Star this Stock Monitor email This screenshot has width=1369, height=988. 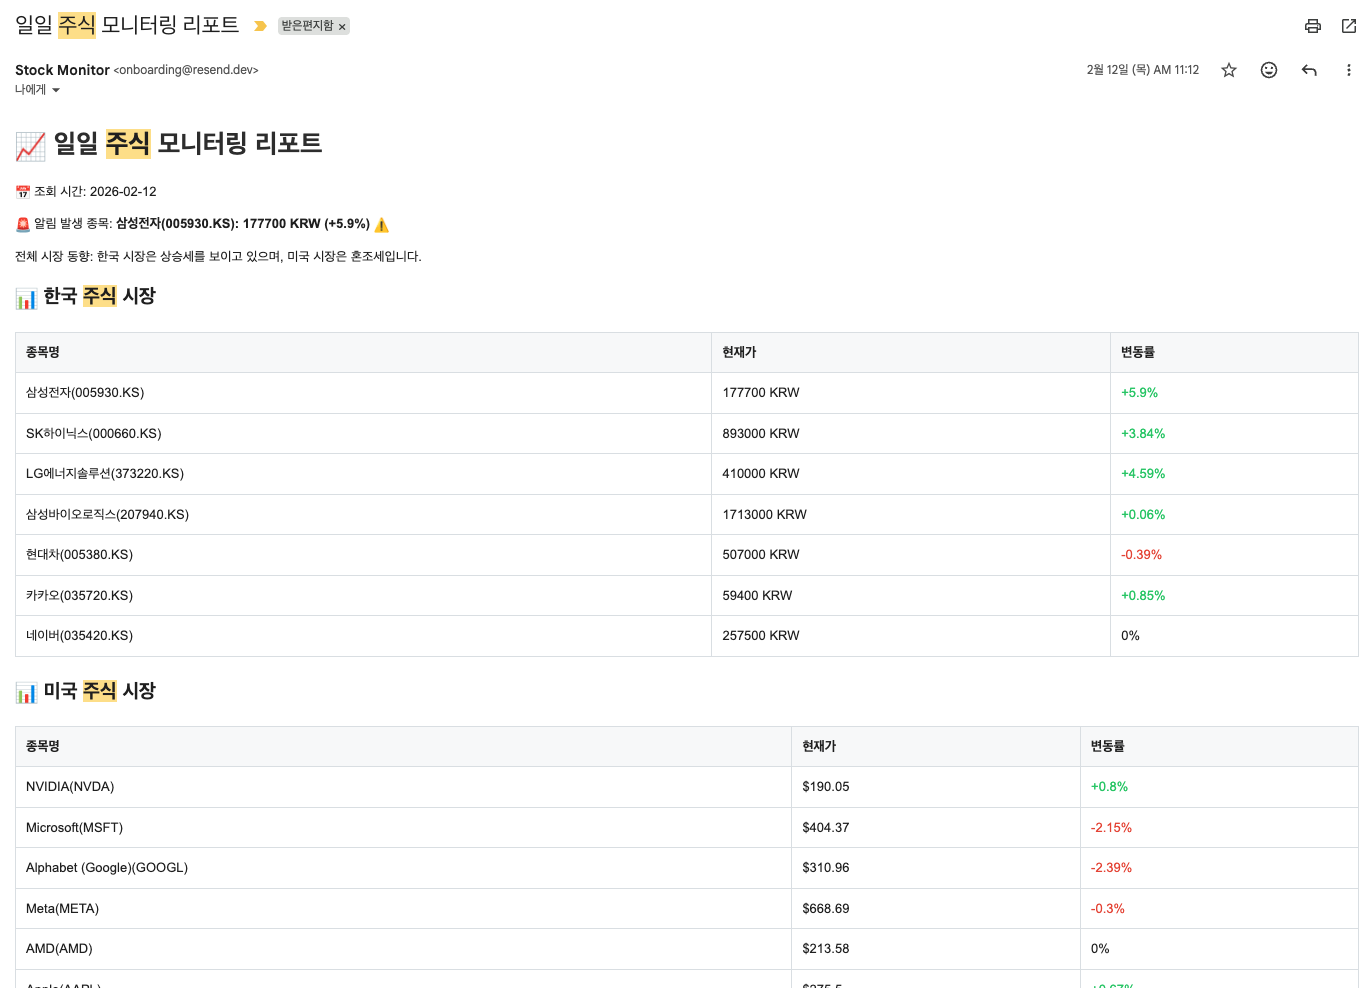[1229, 70]
